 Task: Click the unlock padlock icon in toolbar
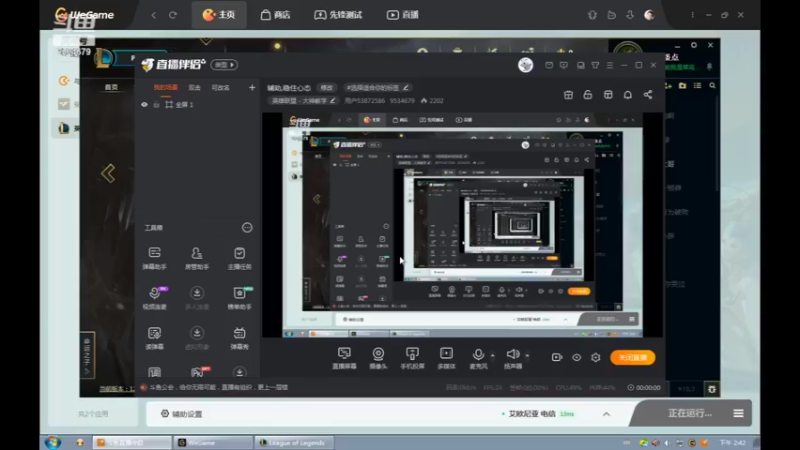pos(588,95)
